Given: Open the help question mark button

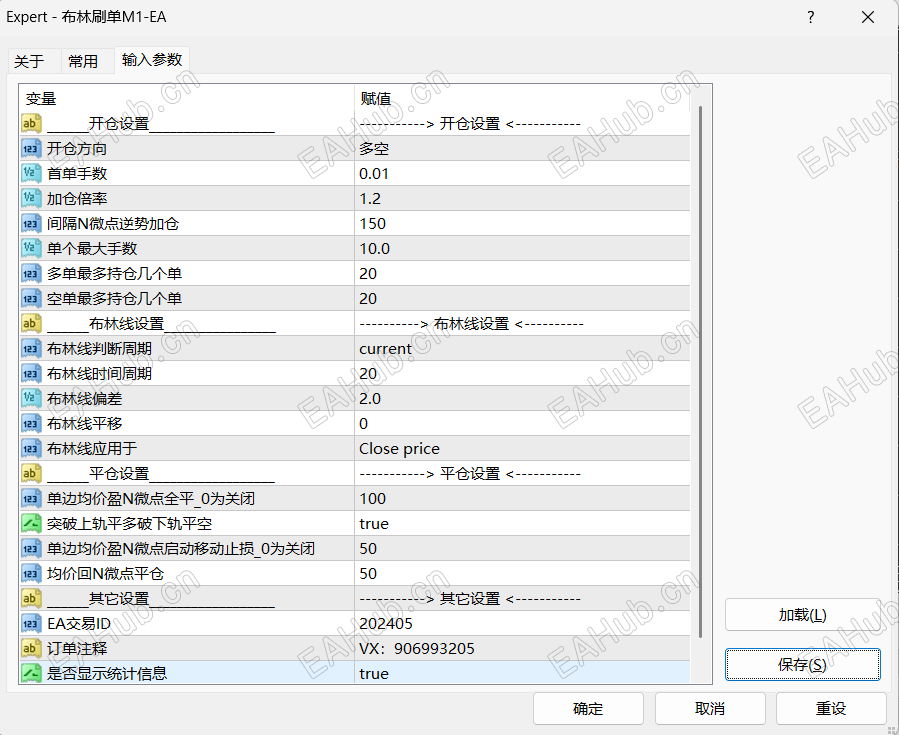Looking at the screenshot, I should 811,17.
